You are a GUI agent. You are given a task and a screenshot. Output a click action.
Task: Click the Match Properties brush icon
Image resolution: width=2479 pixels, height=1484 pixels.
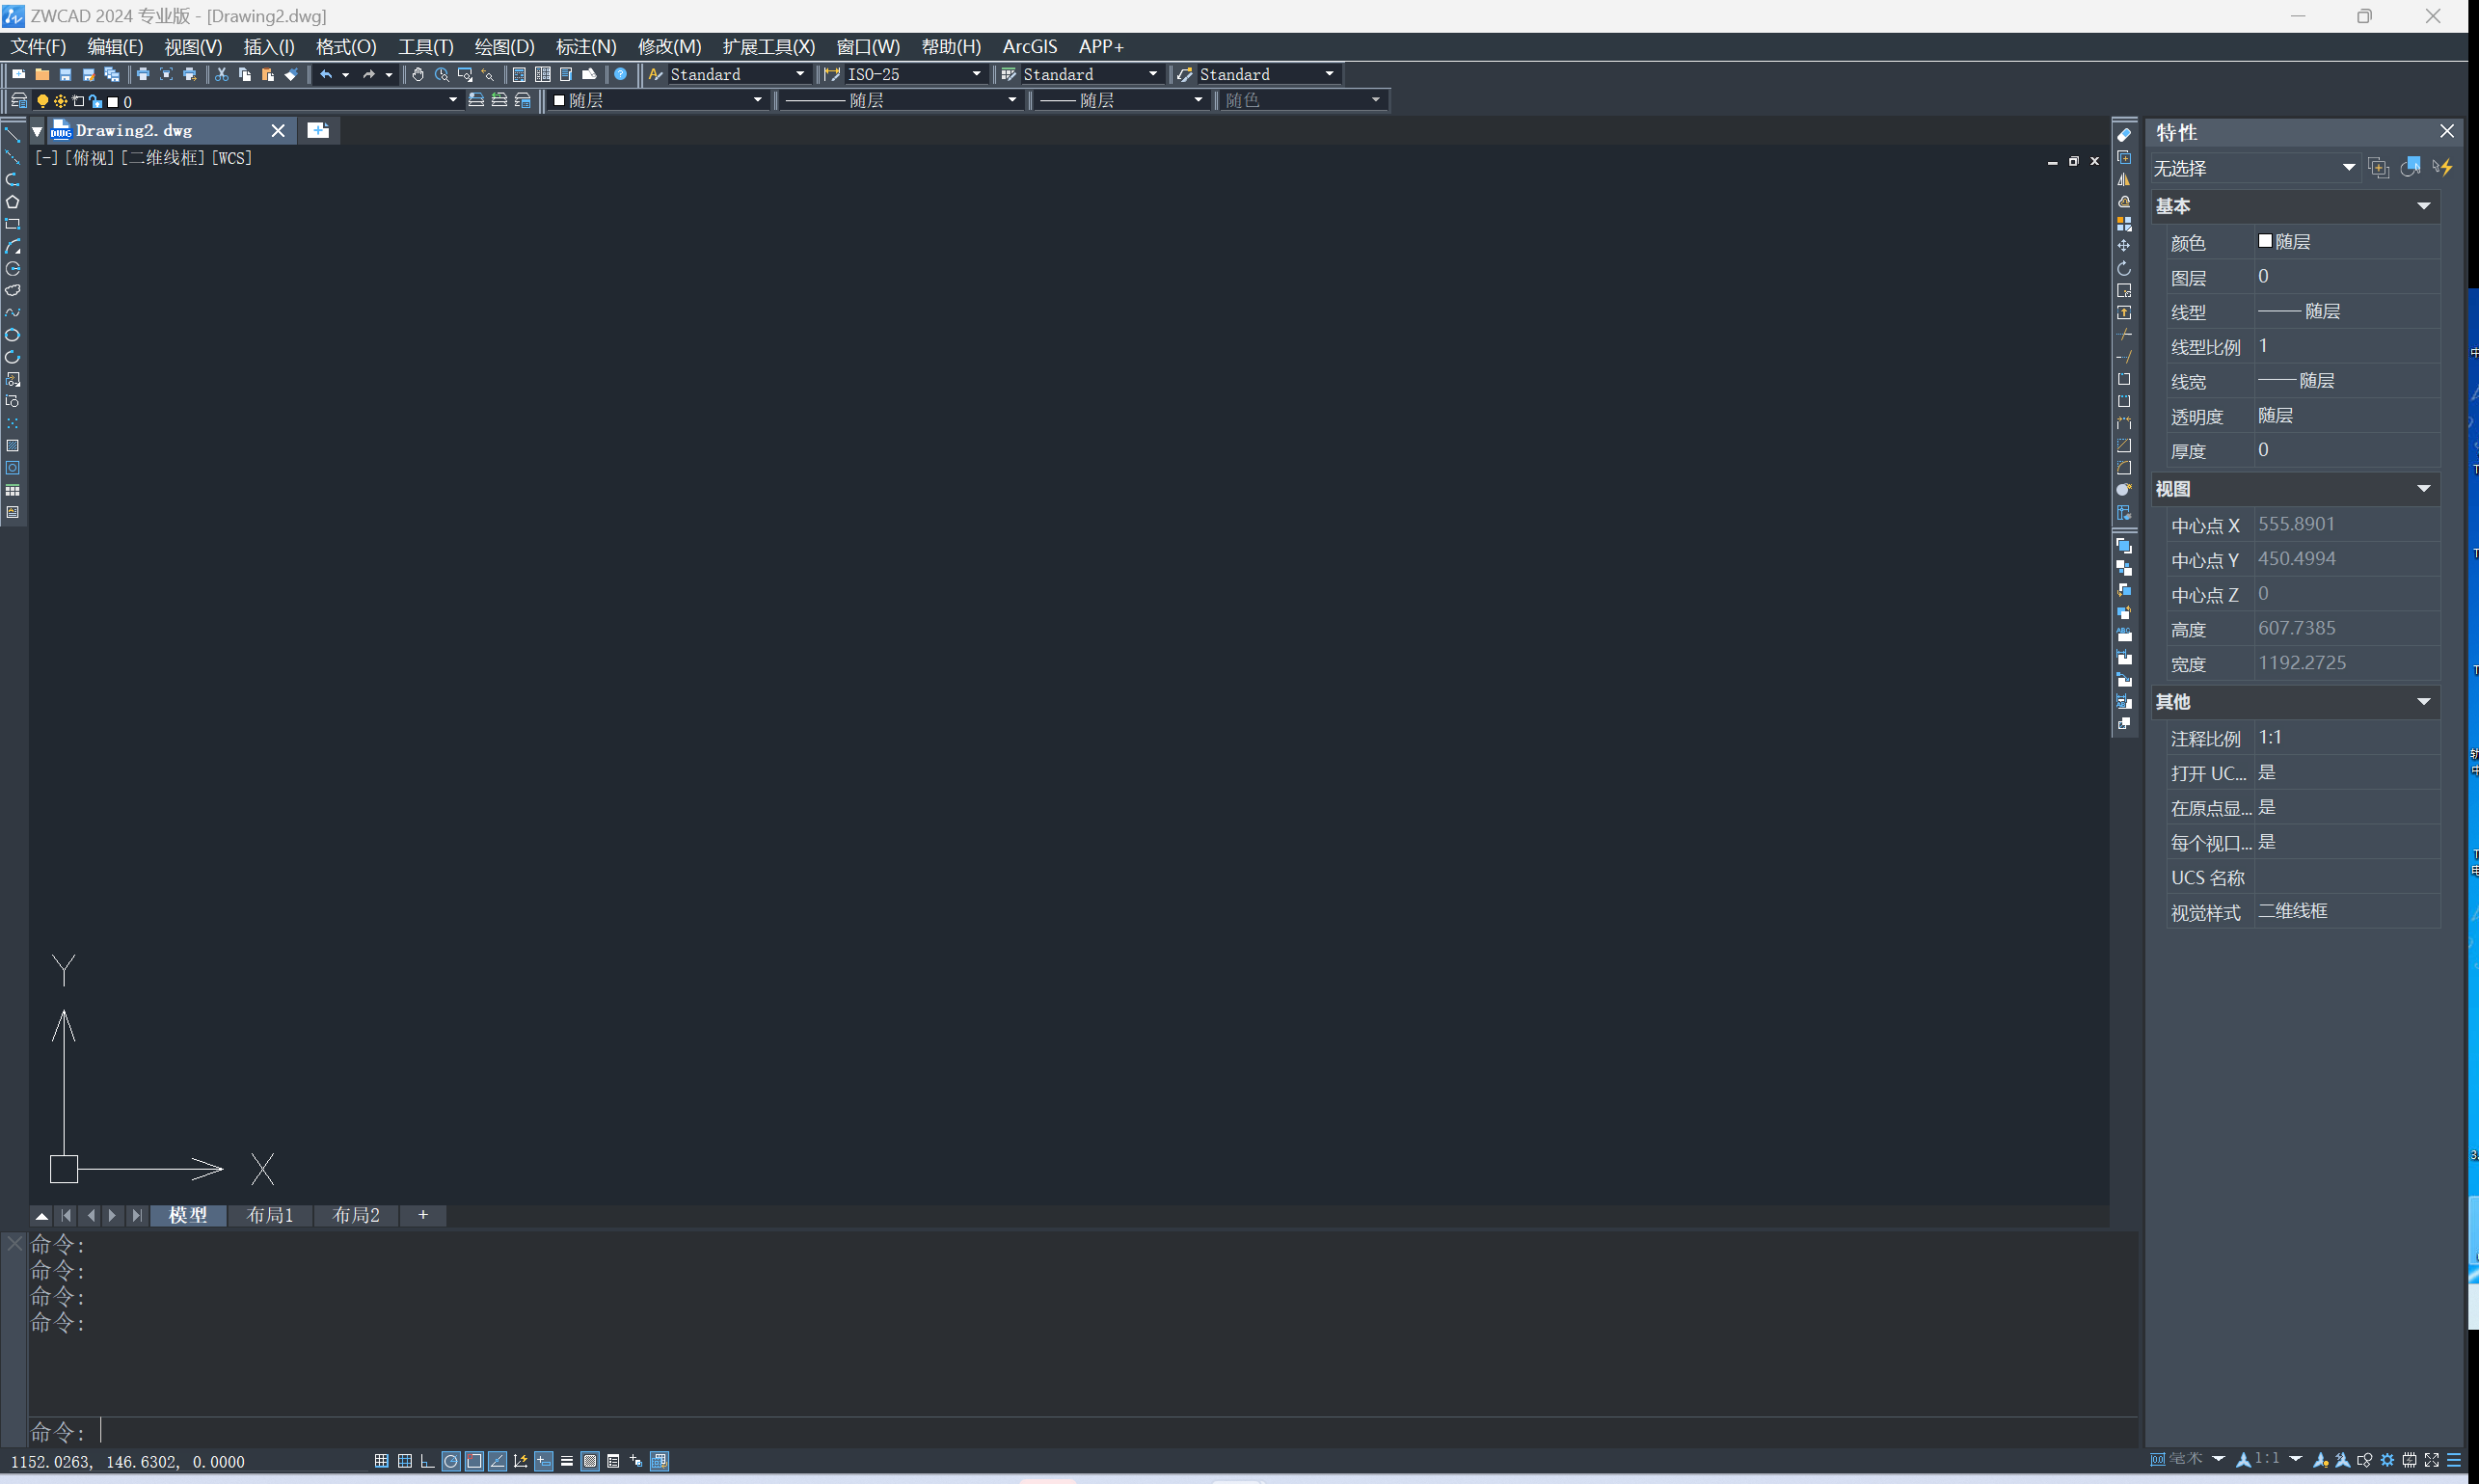(x=291, y=74)
